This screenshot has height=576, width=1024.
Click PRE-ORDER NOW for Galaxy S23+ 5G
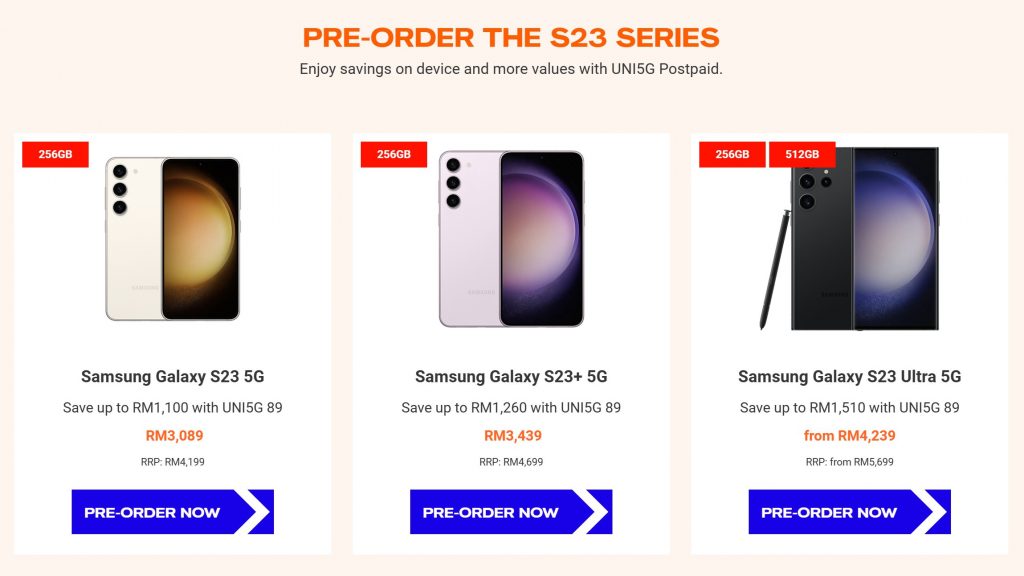511,512
